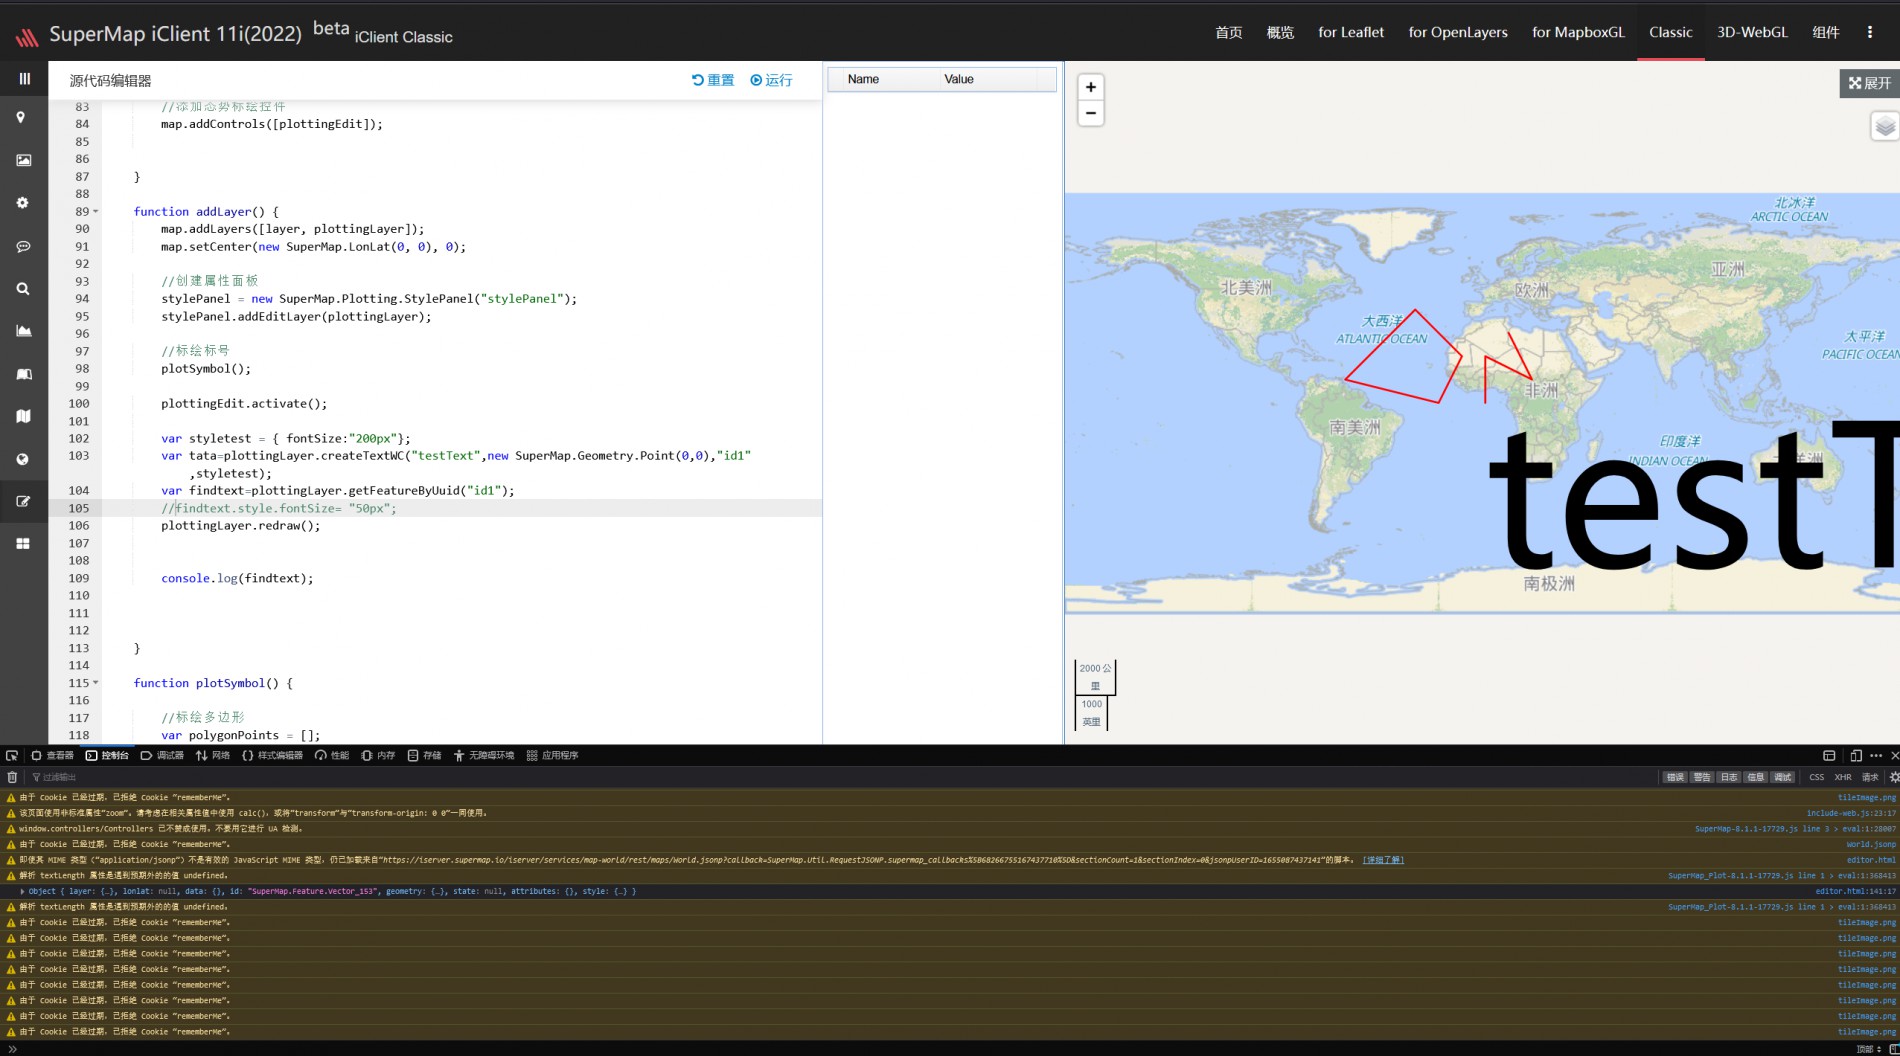Screen dimensions: 1900x1056
Task: Open the for Leaflet navigation tab
Action: click(1351, 32)
